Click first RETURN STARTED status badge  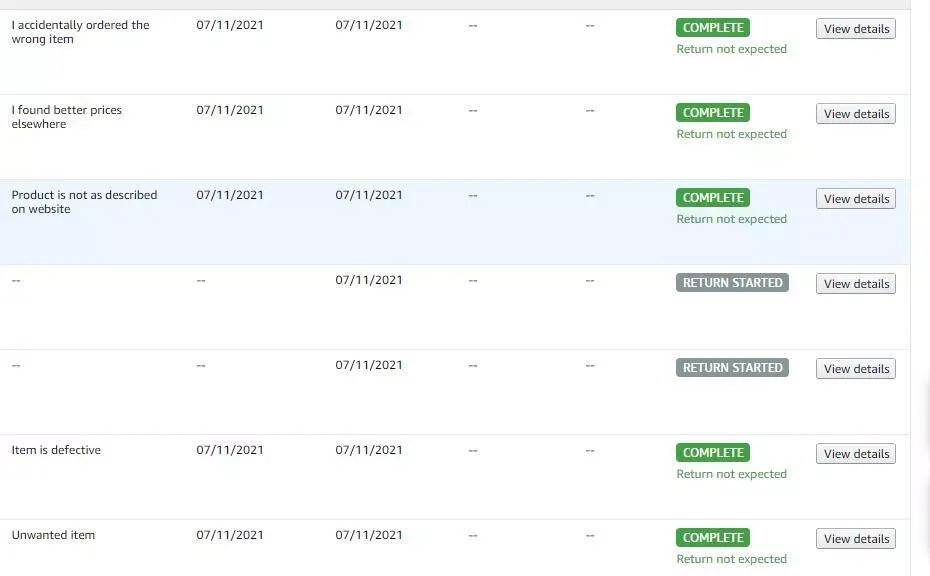coord(732,282)
